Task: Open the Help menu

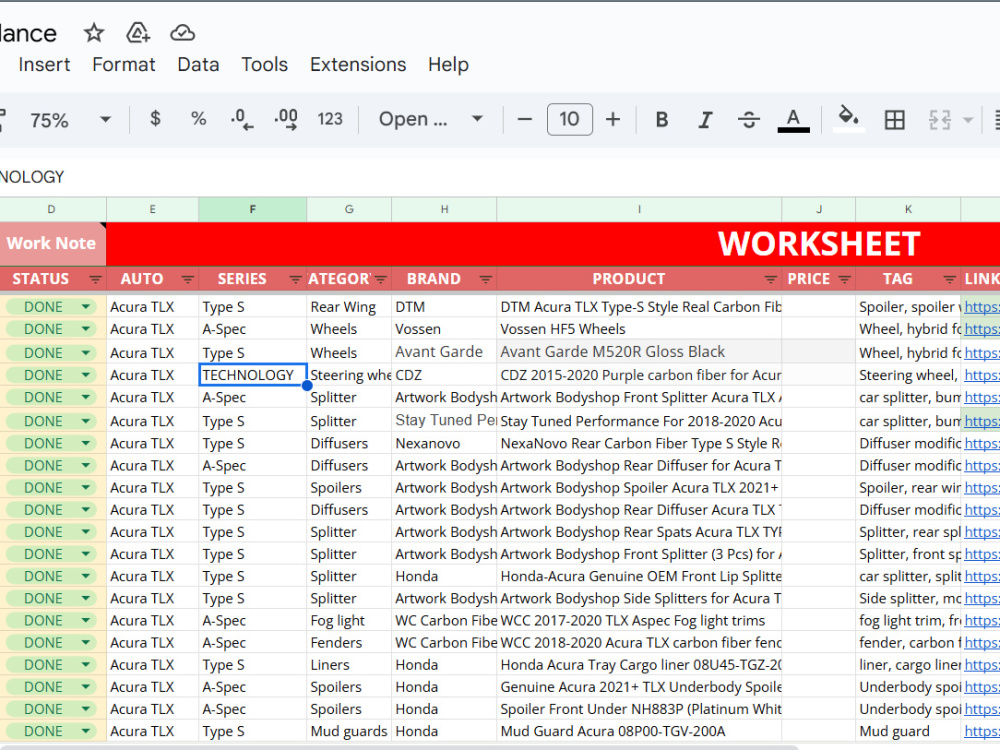Action: click(x=448, y=64)
